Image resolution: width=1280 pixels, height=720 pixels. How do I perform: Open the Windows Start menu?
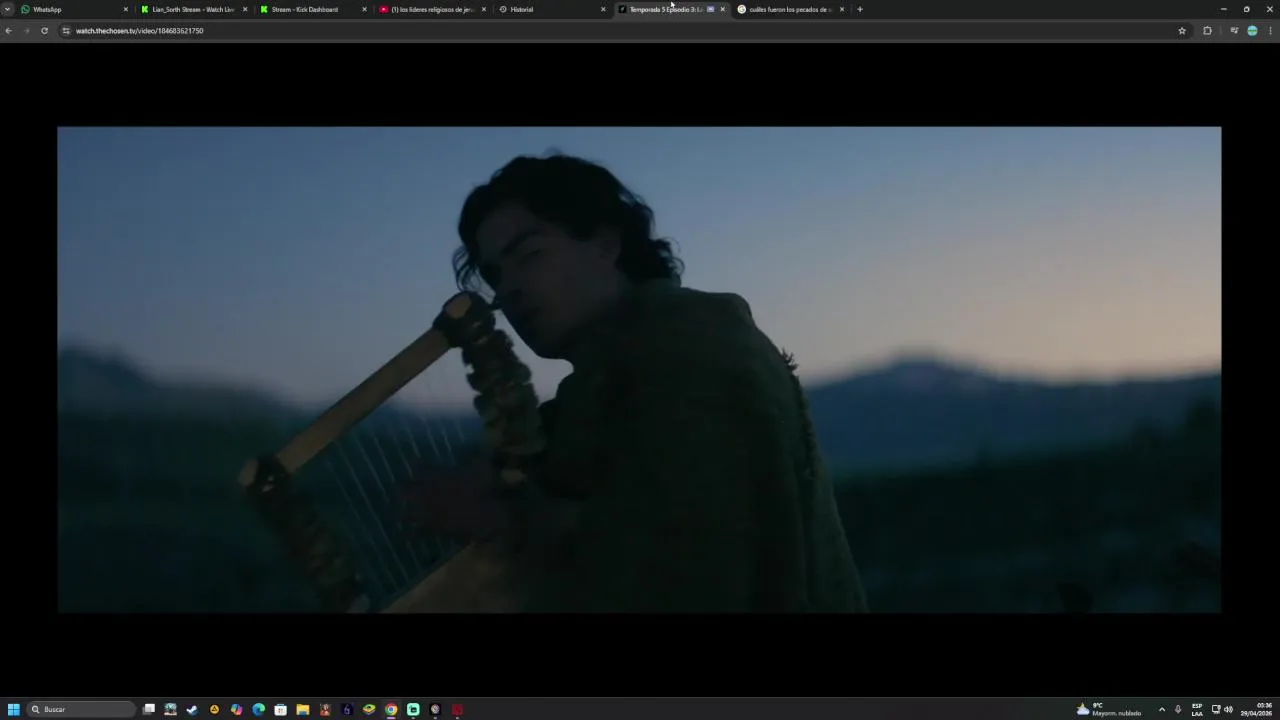pyautogui.click(x=14, y=709)
